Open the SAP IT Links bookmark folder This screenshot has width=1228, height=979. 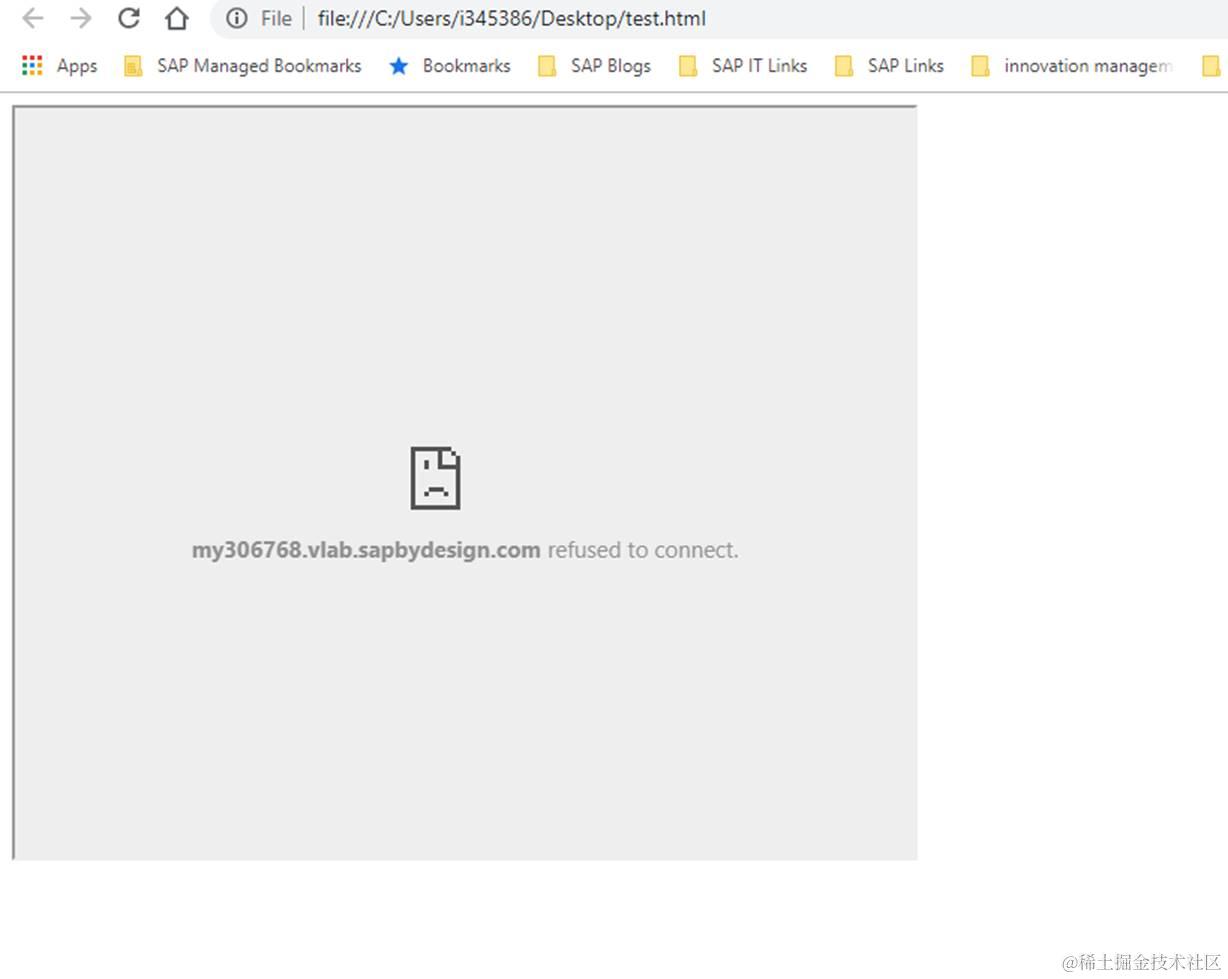coord(743,66)
